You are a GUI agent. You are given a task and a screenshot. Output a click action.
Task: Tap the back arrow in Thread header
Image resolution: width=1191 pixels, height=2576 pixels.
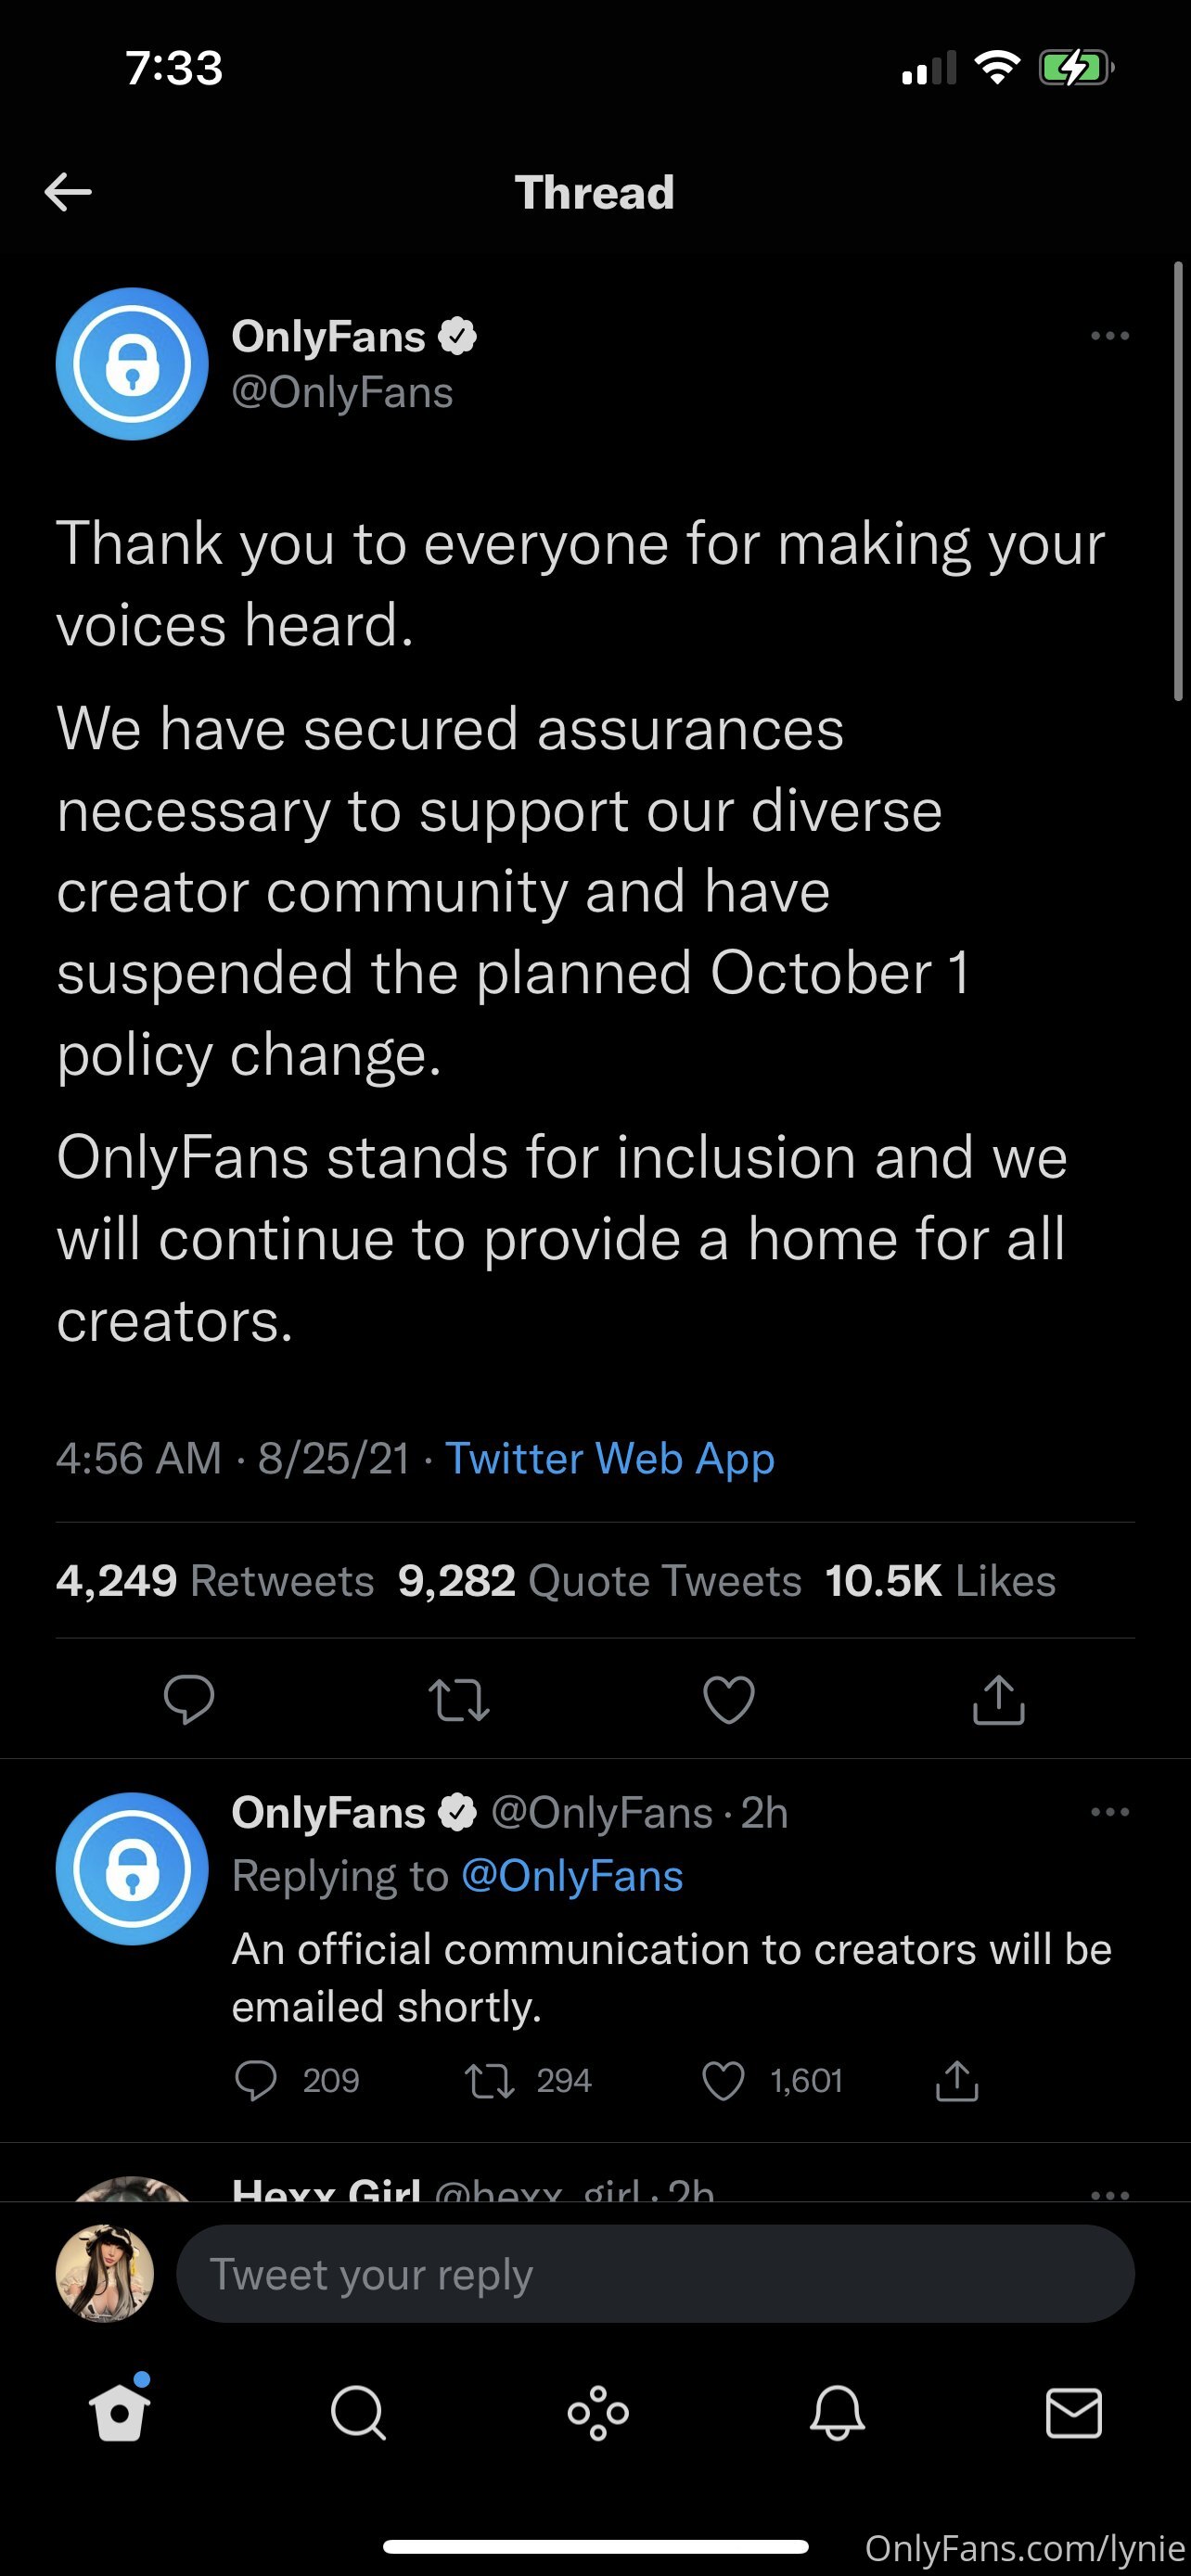(x=68, y=192)
